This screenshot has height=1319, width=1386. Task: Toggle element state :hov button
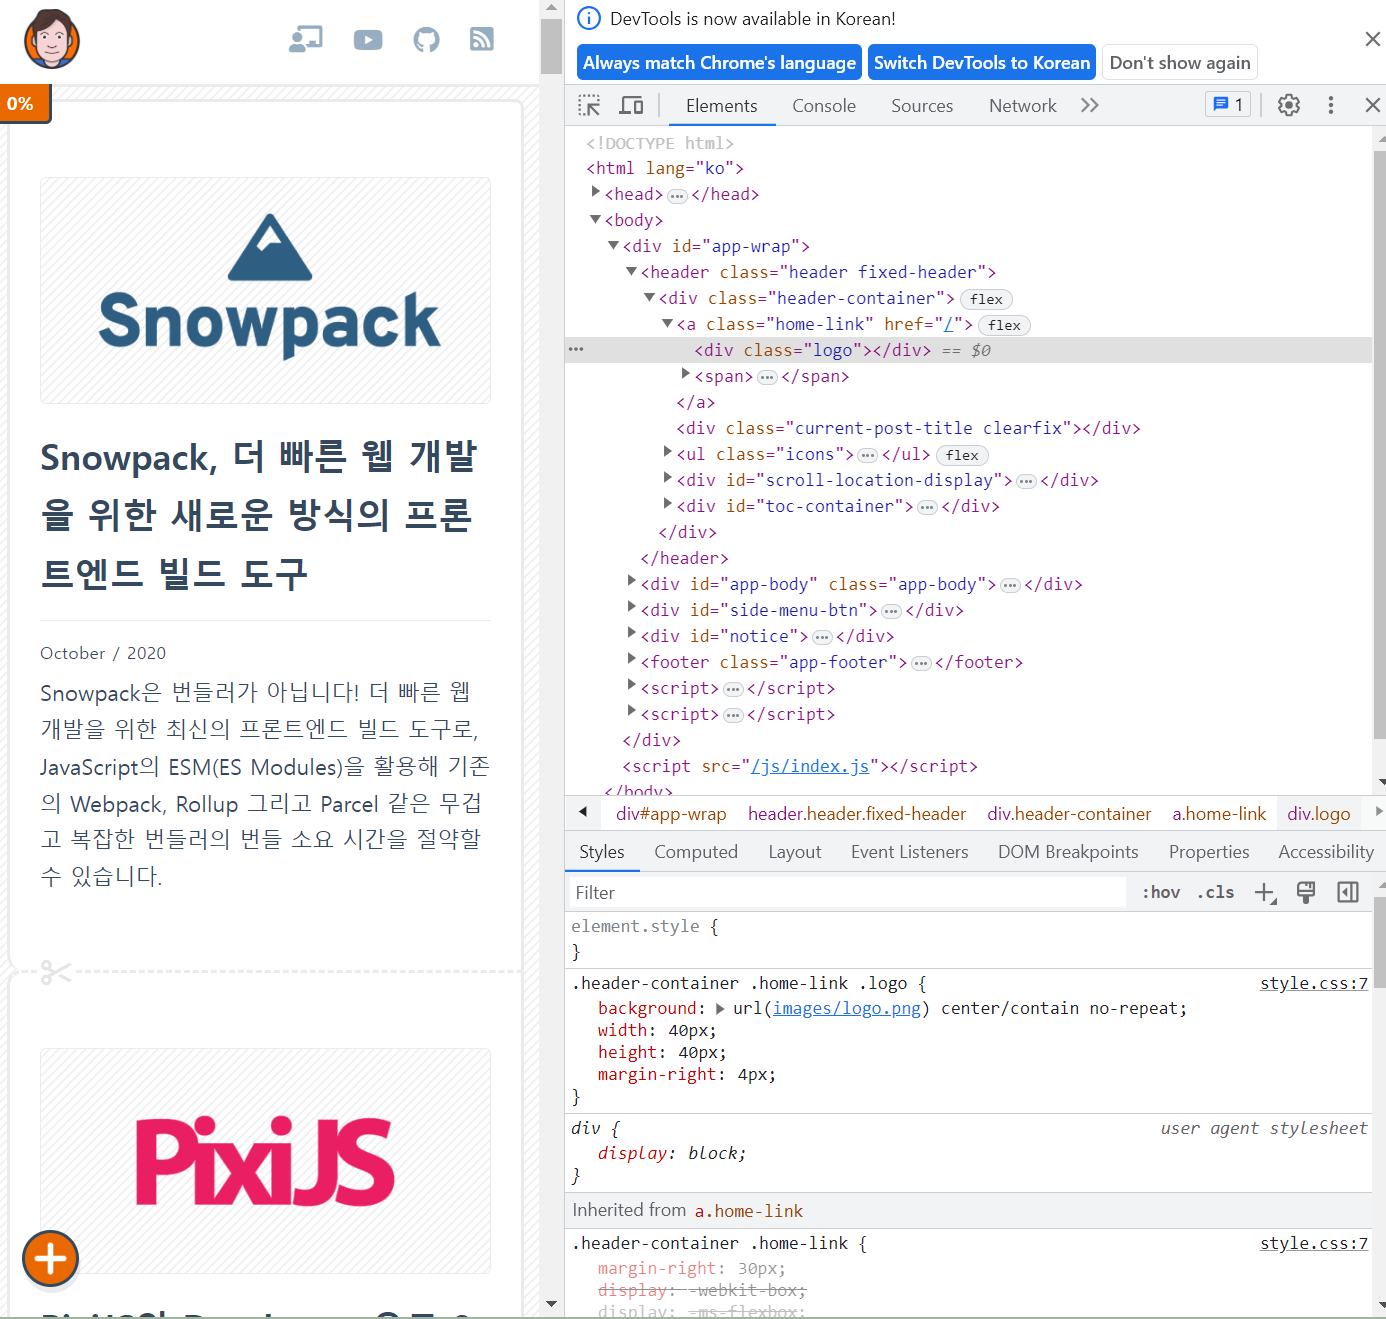(1161, 892)
